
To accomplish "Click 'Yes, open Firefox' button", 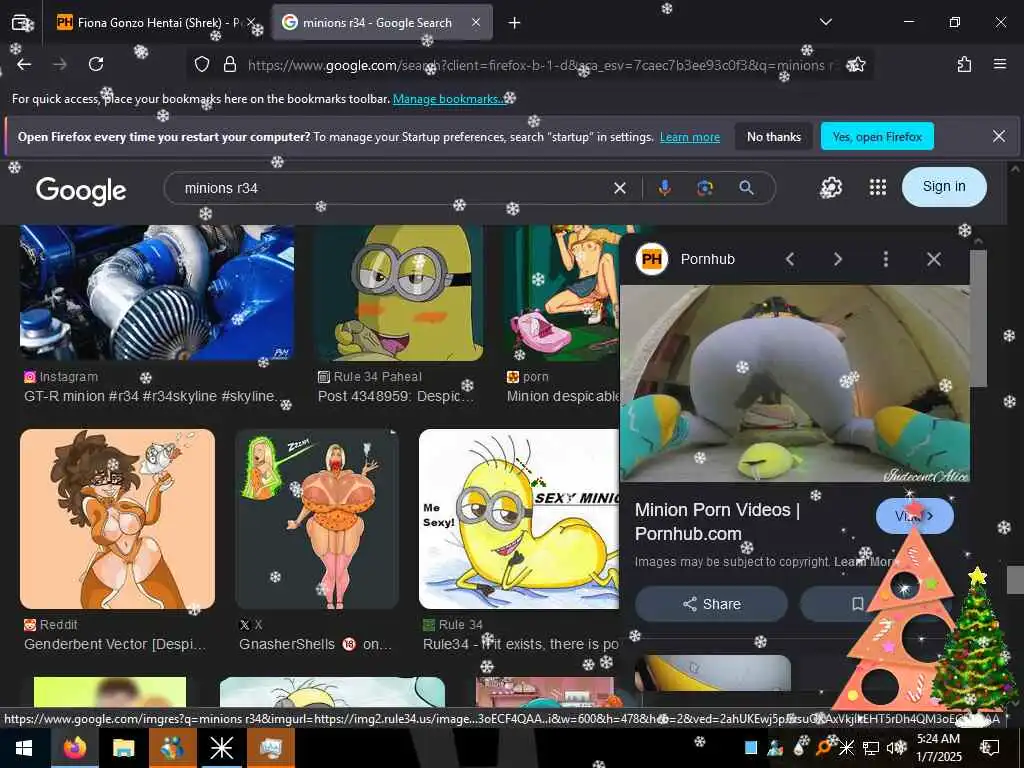I will point(877,136).
